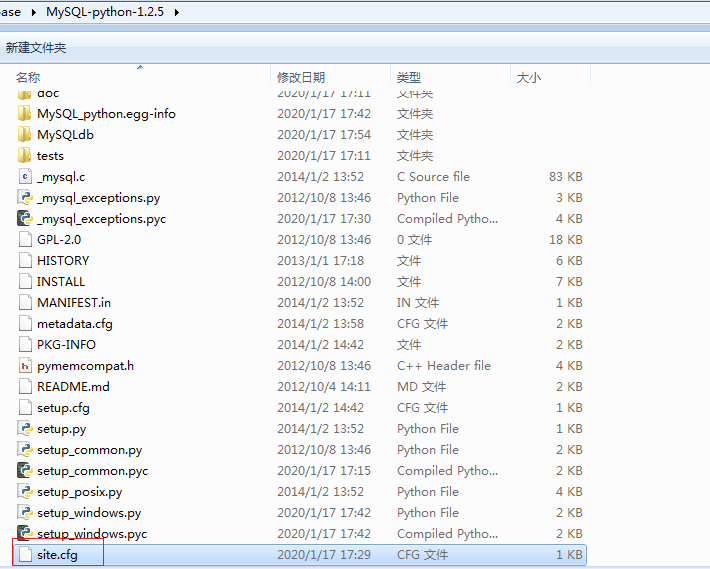This screenshot has width=710, height=569.
Task: Select the setup_common.py file name
Action: (90, 450)
